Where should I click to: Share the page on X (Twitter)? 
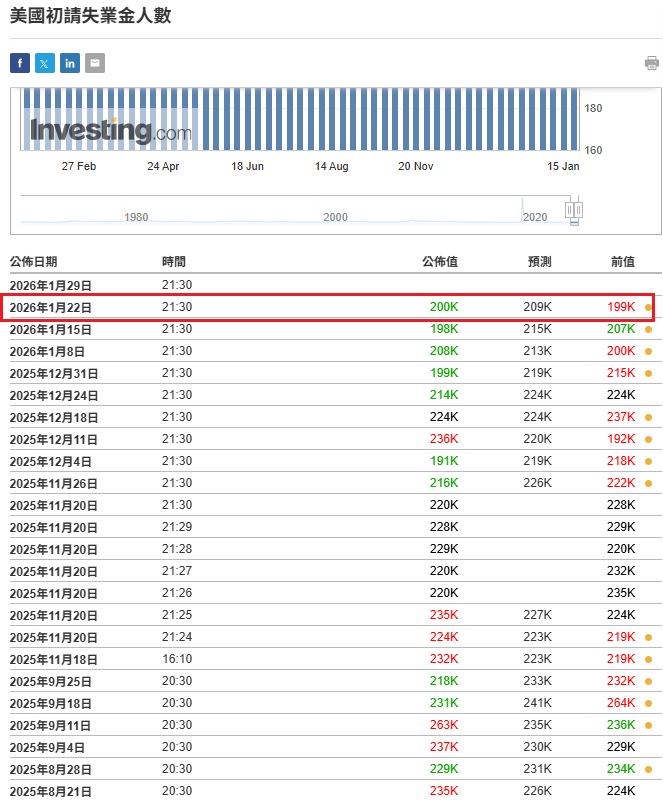tap(45, 63)
